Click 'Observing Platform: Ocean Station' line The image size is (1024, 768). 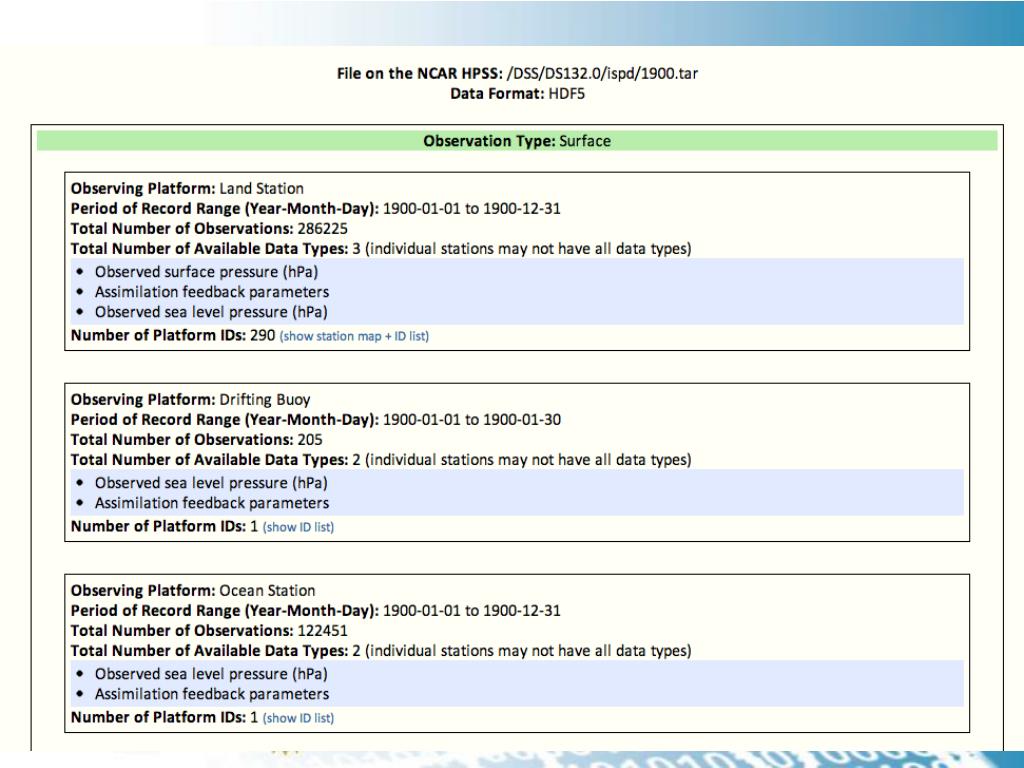[193, 590]
